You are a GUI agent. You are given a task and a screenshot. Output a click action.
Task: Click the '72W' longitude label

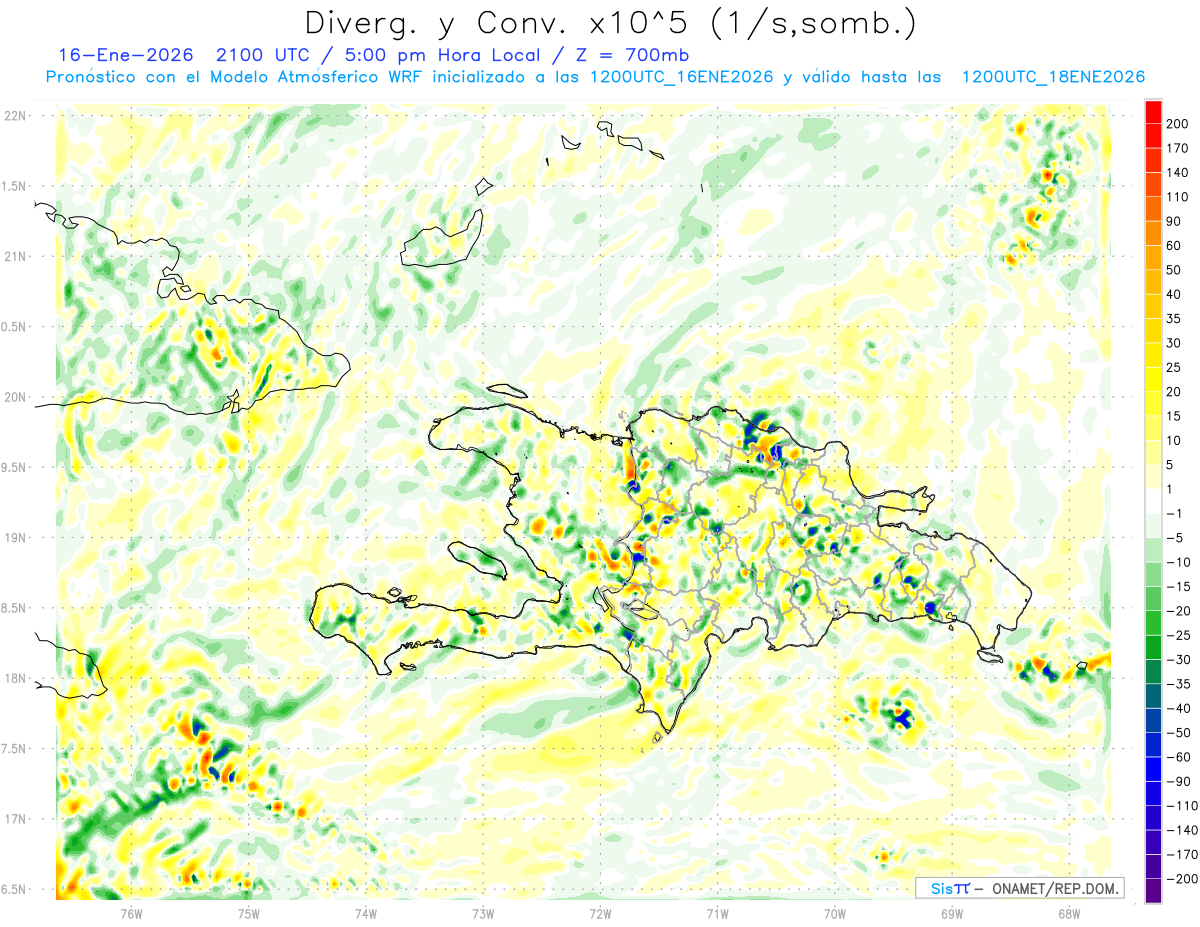click(600, 913)
